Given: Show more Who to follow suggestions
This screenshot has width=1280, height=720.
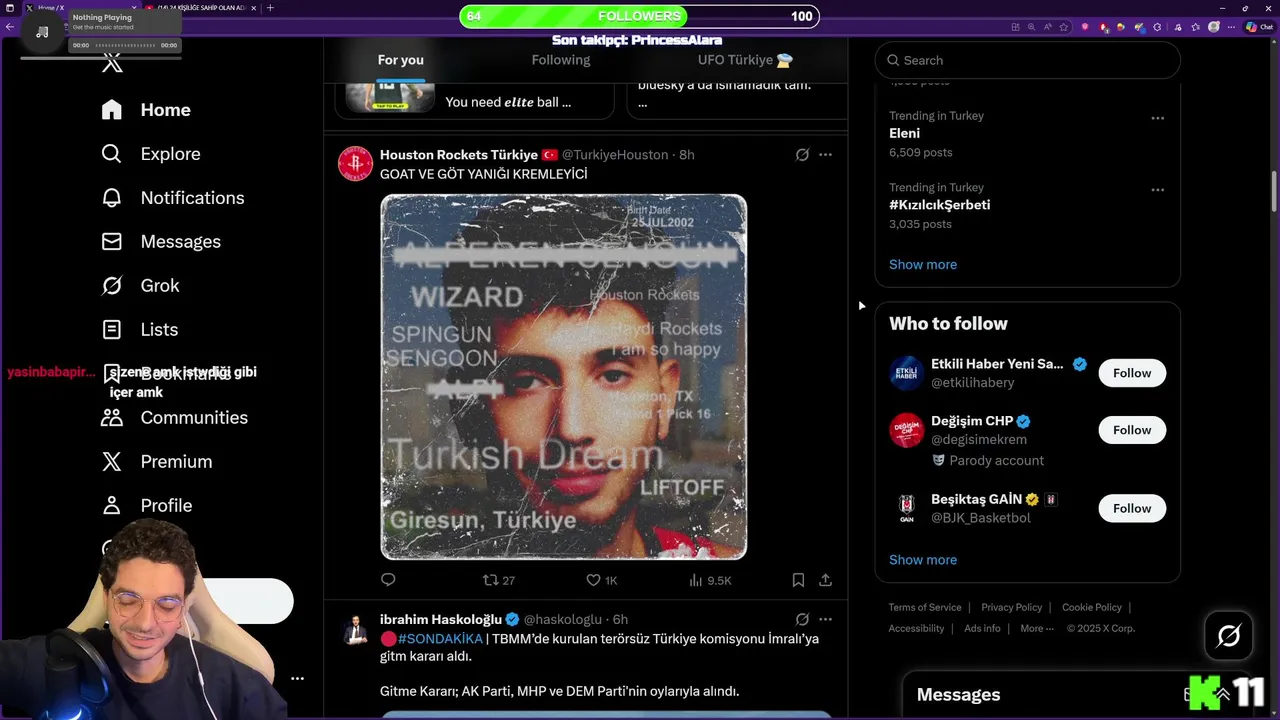Looking at the screenshot, I should click(923, 560).
